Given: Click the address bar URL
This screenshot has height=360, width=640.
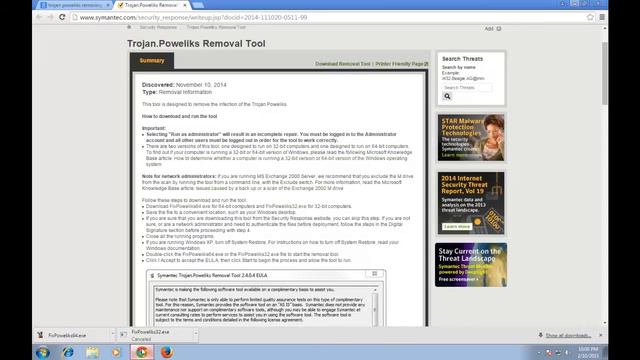Looking at the screenshot, I should pos(193,18).
